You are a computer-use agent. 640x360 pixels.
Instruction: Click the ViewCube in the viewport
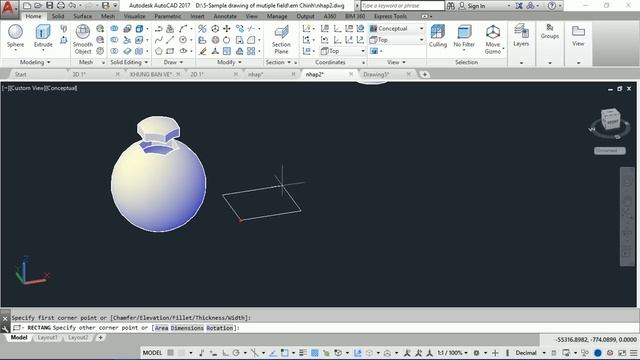610,119
